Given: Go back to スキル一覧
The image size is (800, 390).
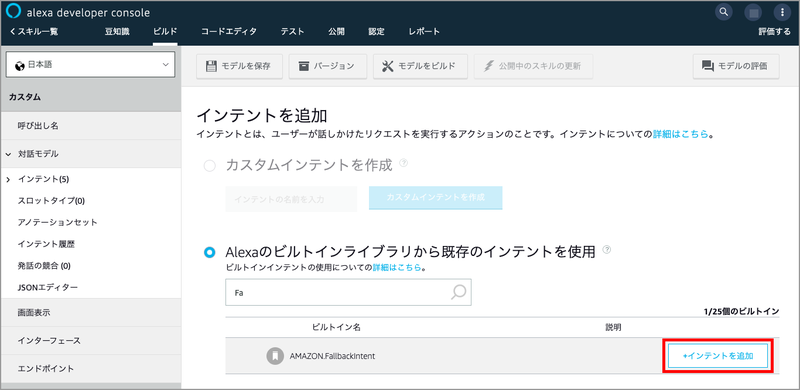Looking at the screenshot, I should click(x=34, y=32).
